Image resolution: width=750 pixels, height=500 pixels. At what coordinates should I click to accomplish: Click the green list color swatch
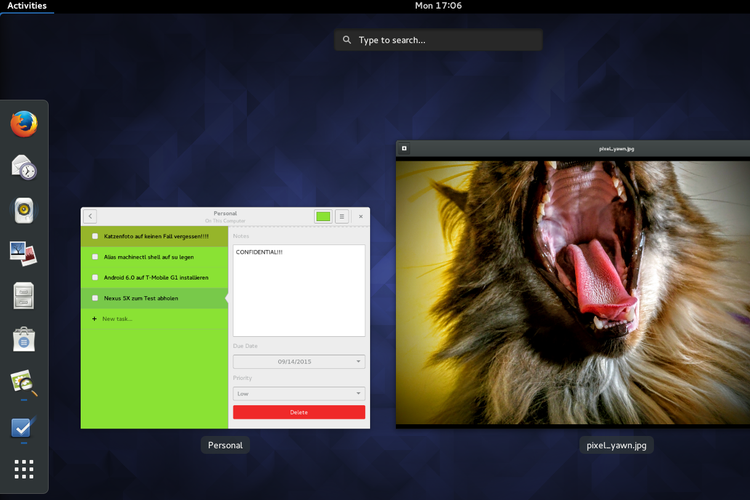323,216
